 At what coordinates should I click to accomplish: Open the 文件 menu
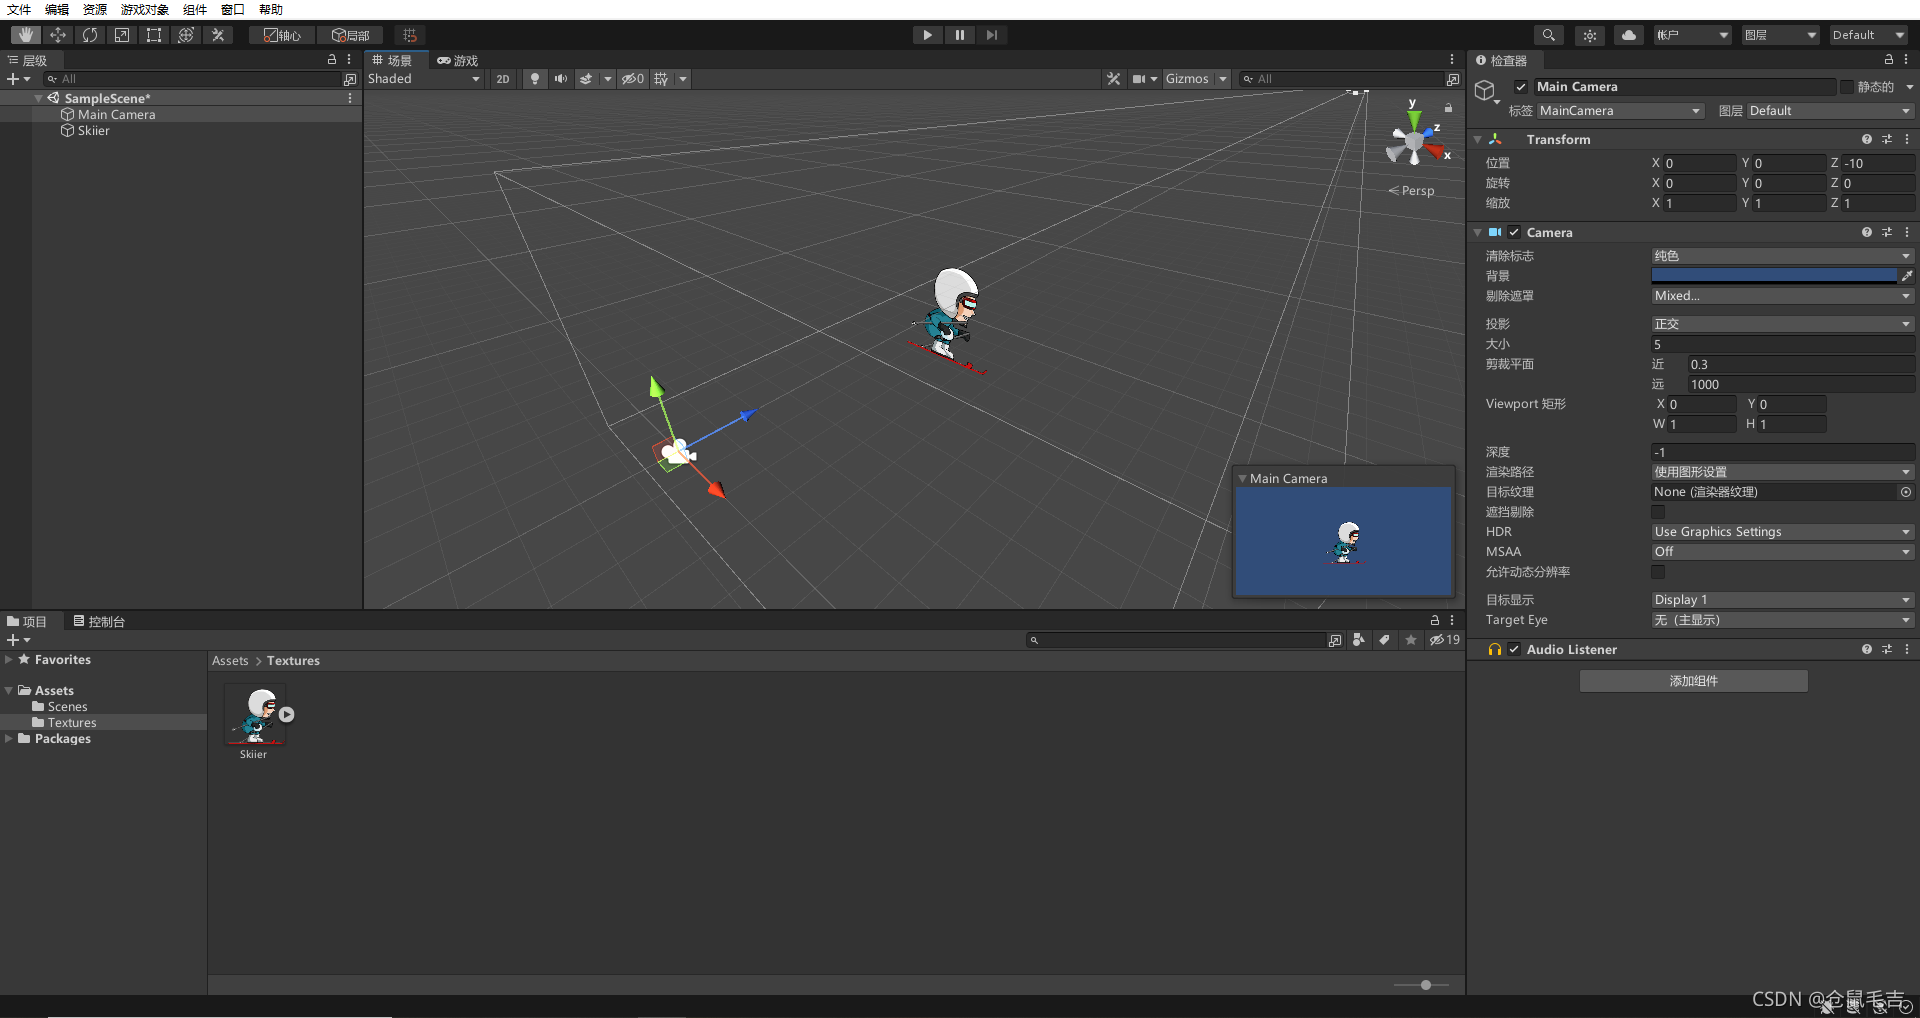coord(19,9)
